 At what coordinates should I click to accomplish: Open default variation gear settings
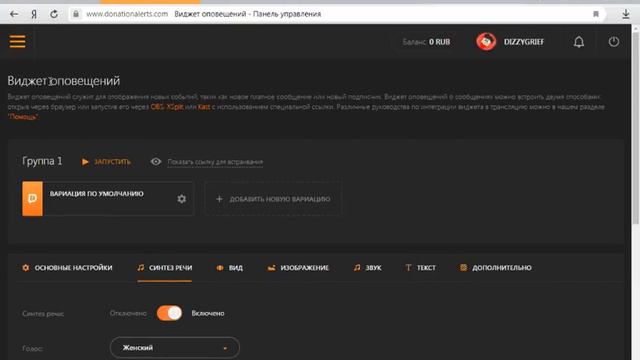[x=182, y=199]
